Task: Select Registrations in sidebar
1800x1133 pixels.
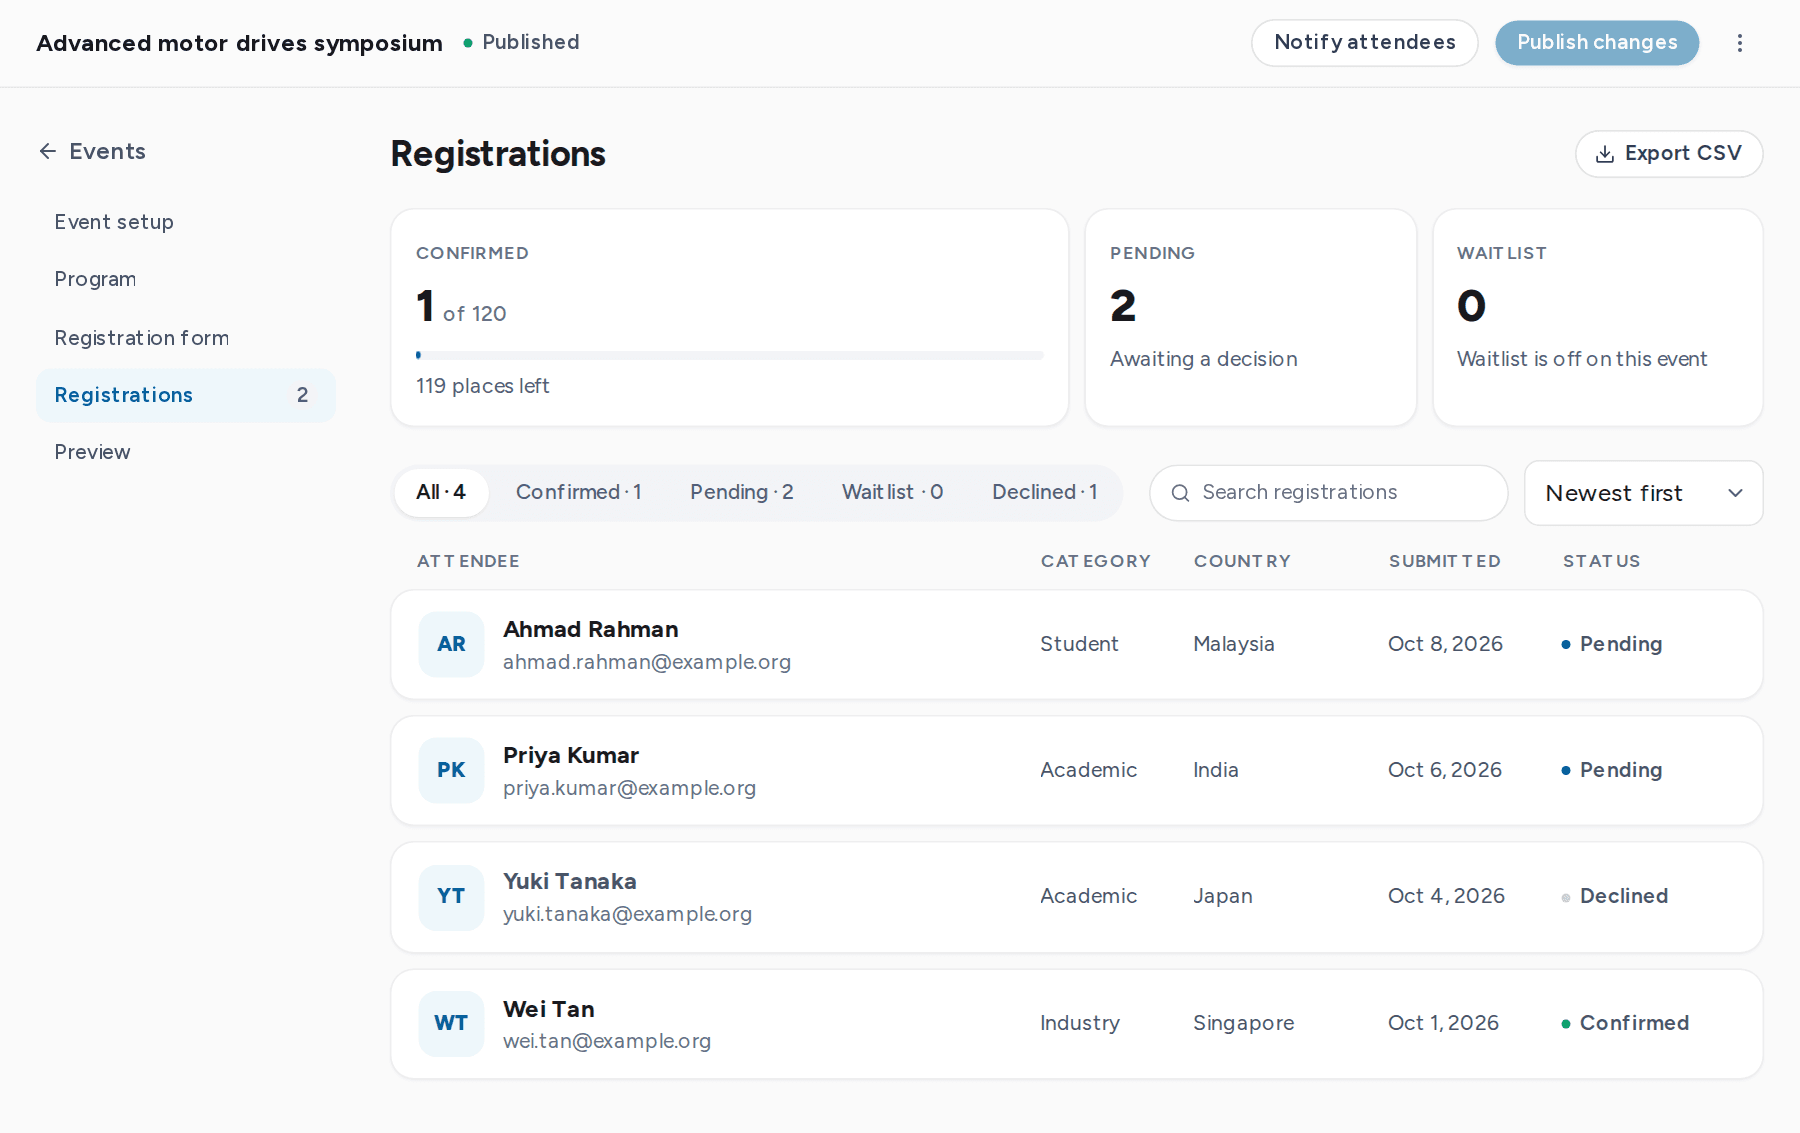Action: [x=186, y=396]
